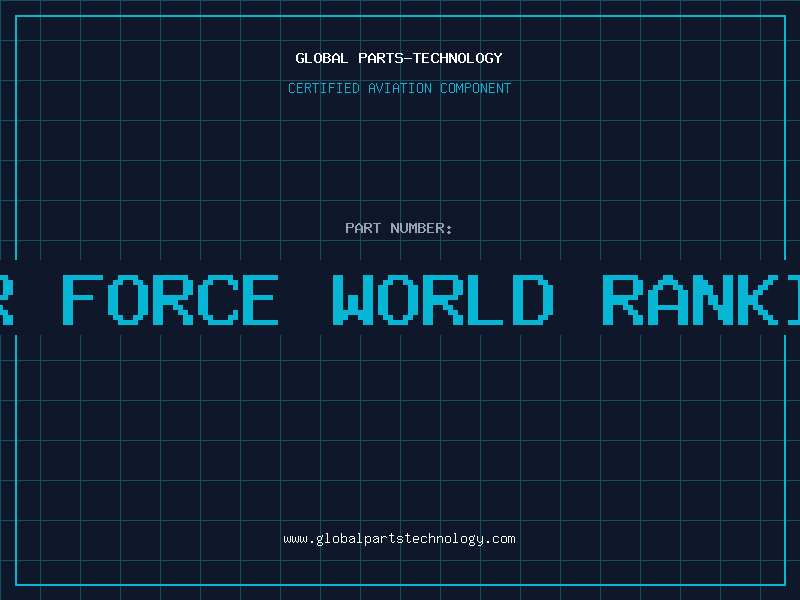This screenshot has height=600, width=800.
Task: Select the word FORCE in the banner
Action: (170, 299)
